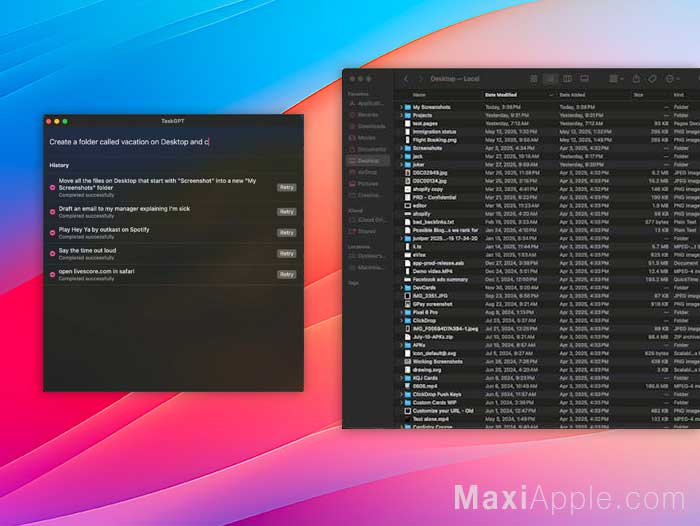Retry the 'Say the time out loud' task
The height and width of the screenshot is (526, 700).
click(286, 254)
